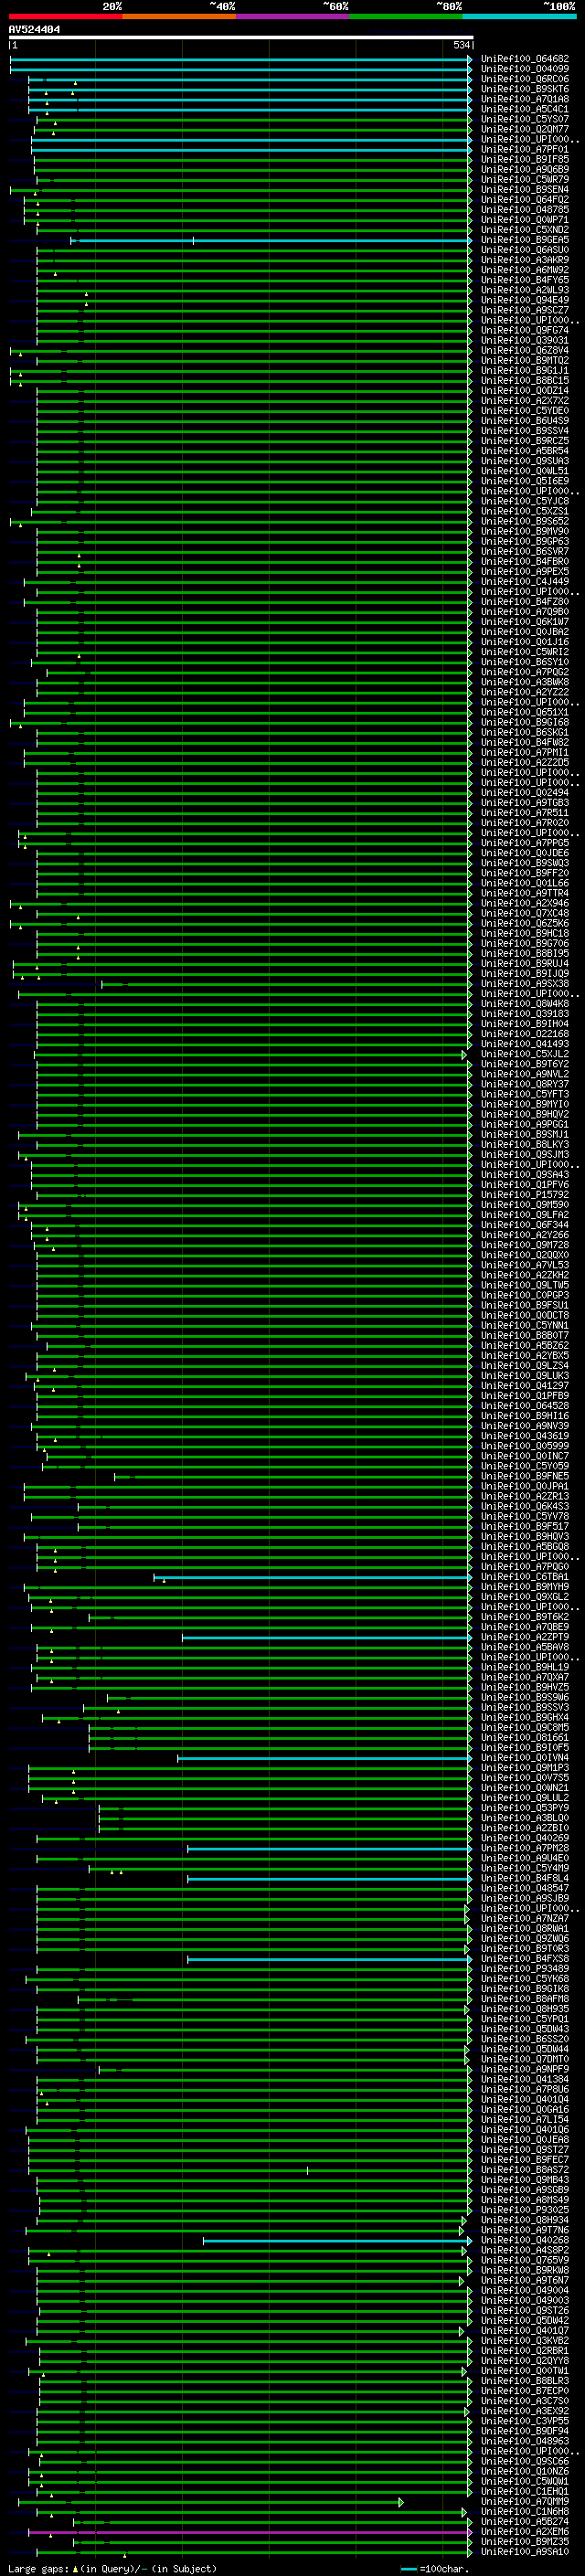585x2576 pixels.
Task: Open hit UniRef100_O04099
Action: click(x=525, y=69)
